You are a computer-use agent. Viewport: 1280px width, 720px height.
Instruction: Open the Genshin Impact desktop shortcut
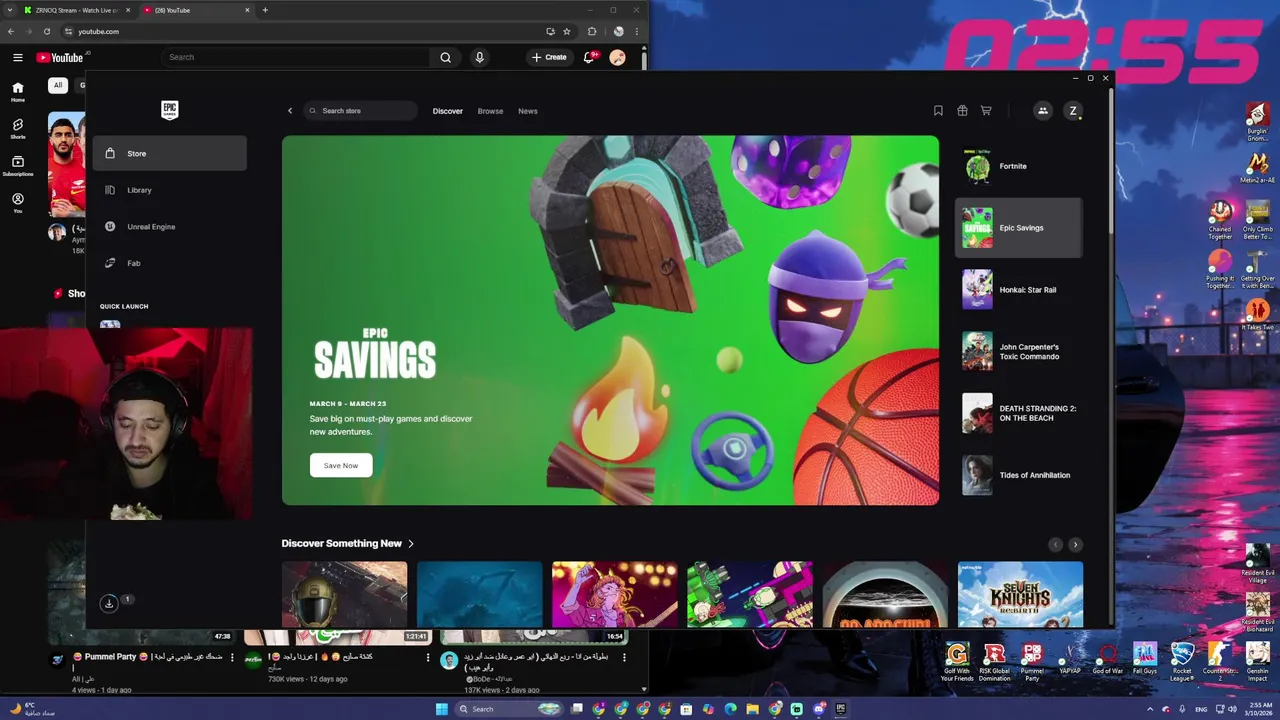point(1257,662)
